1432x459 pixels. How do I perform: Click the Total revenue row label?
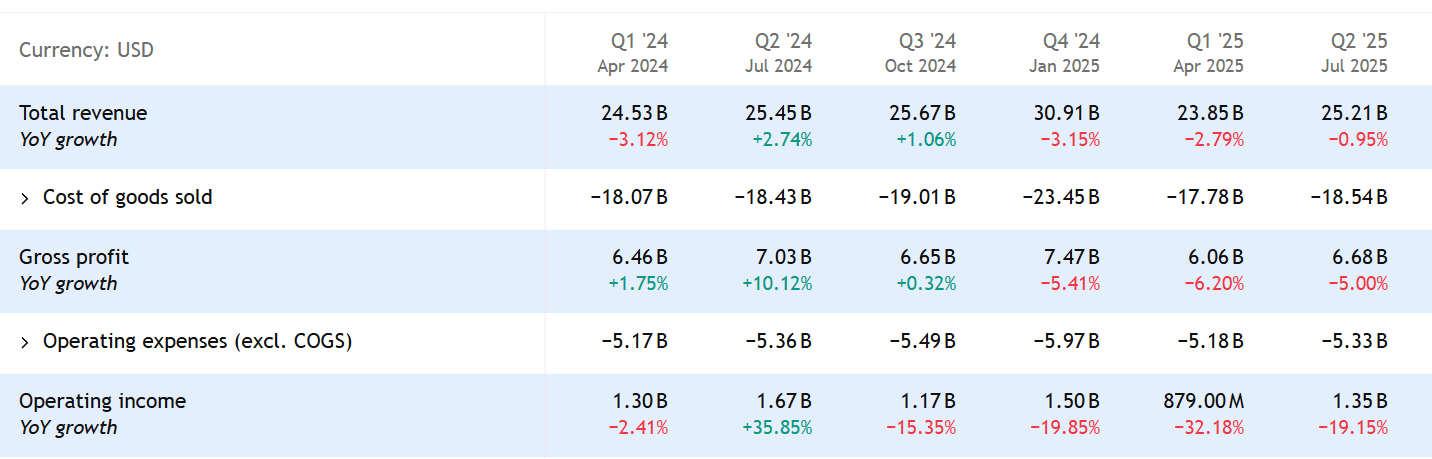coord(83,113)
